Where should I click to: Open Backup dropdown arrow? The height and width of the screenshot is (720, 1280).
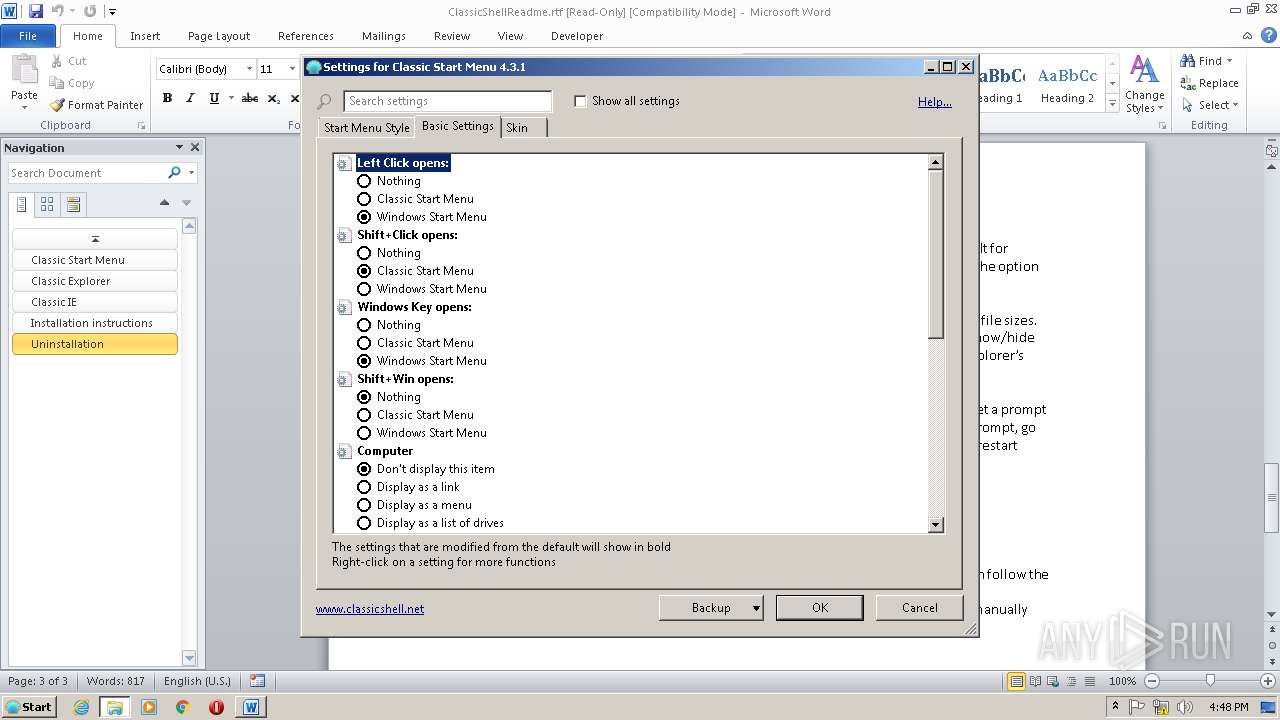click(x=756, y=608)
